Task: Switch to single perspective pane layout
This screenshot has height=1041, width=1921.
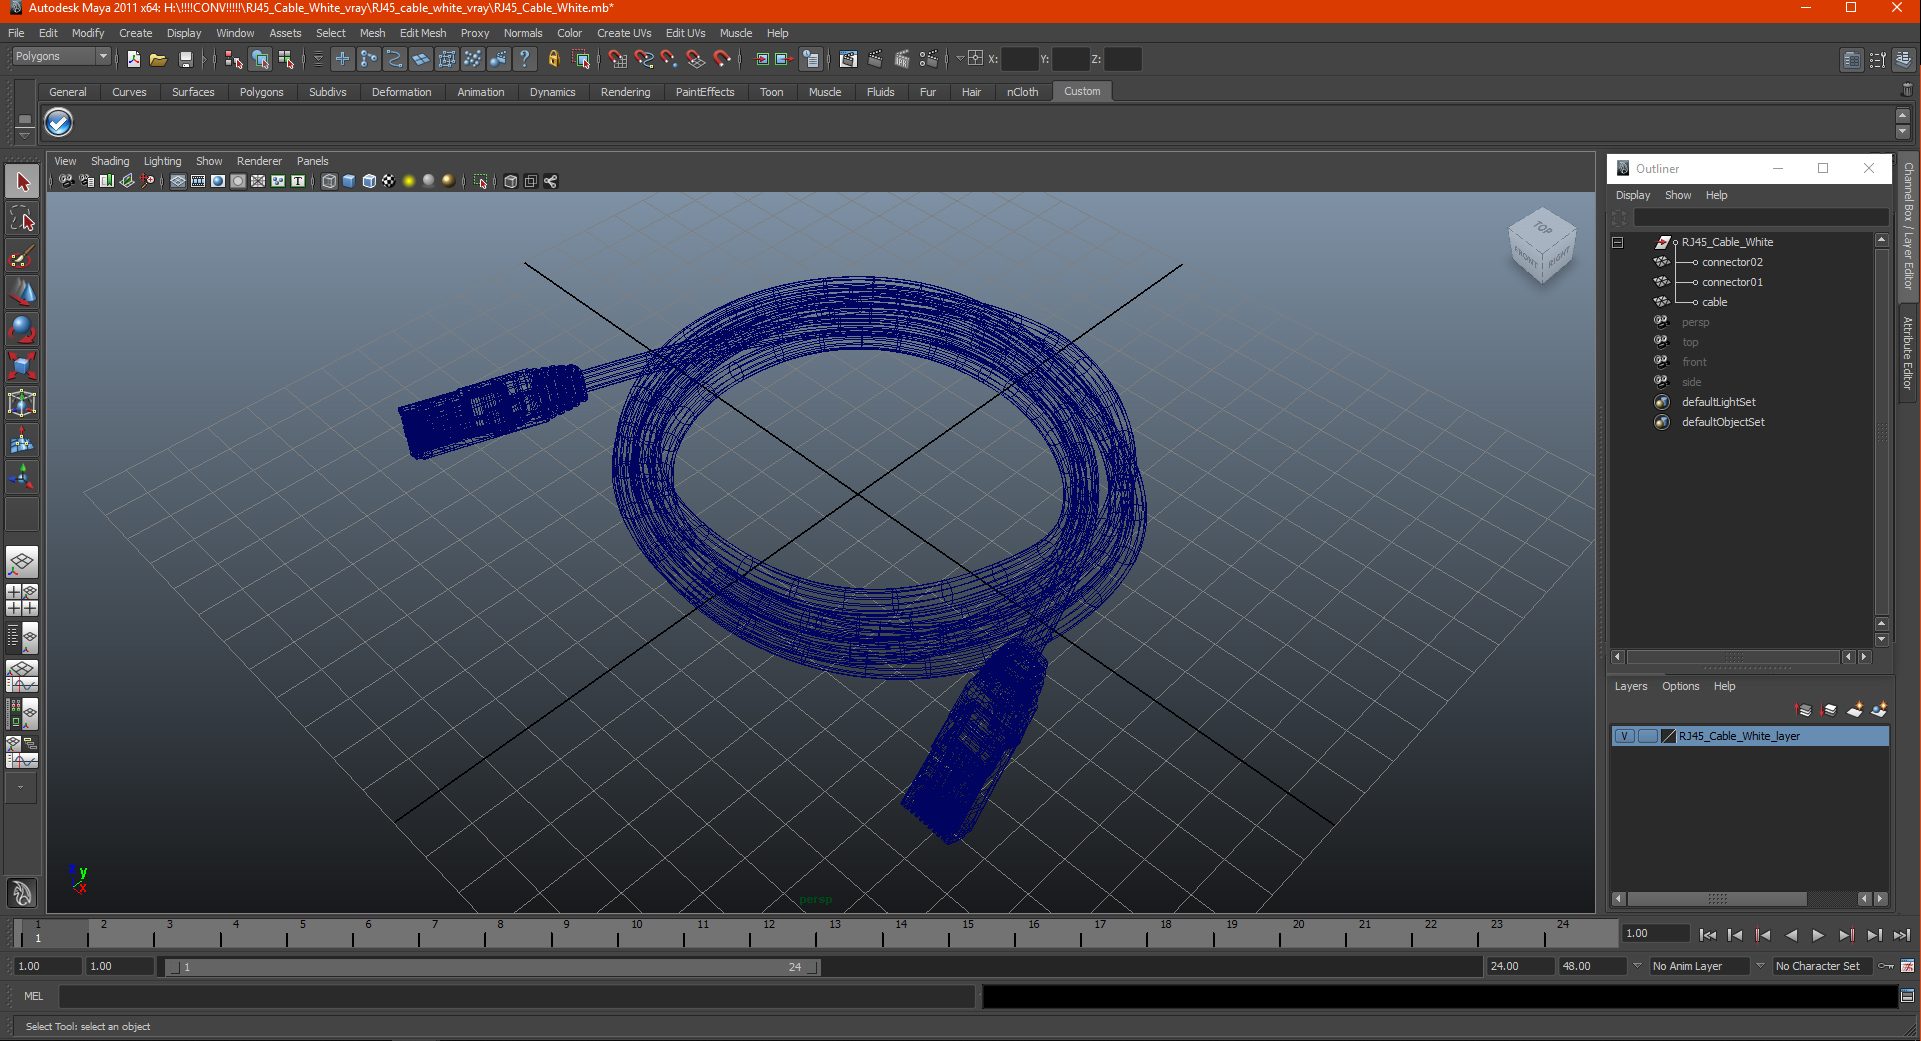Action: tap(22, 562)
